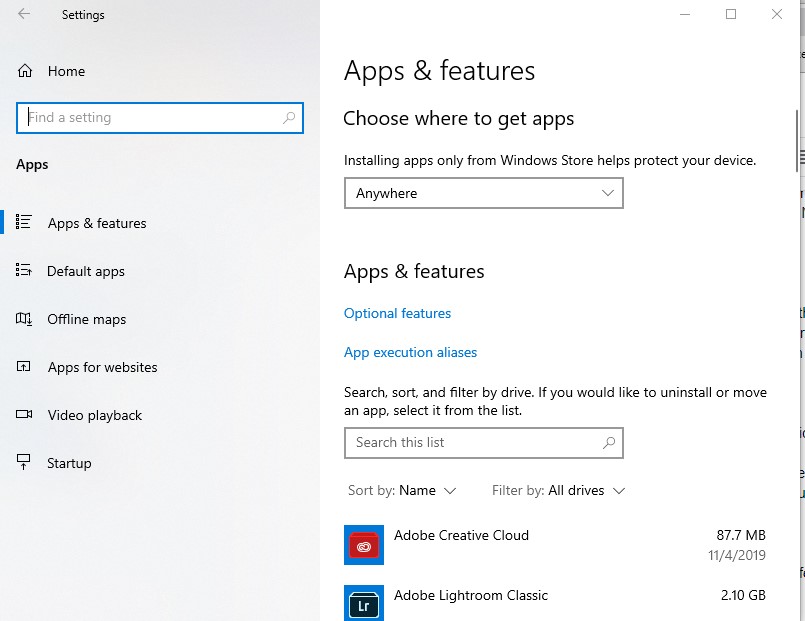This screenshot has width=805, height=621.
Task: Click the Startup icon in sidebar
Action: (x=24, y=462)
